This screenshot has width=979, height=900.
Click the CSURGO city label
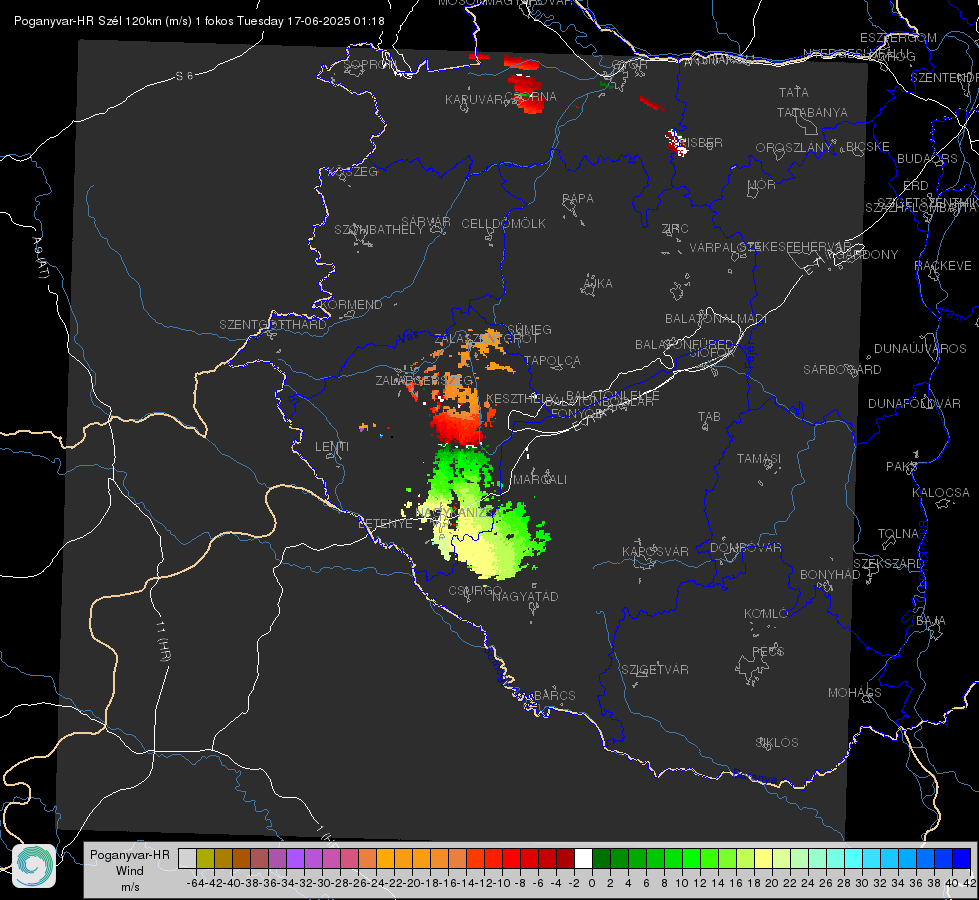[475, 591]
